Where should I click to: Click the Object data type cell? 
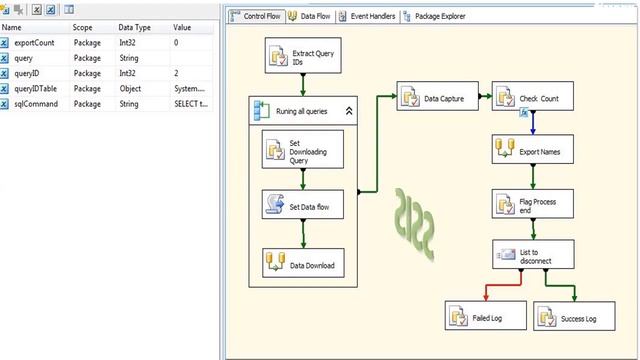(x=130, y=89)
